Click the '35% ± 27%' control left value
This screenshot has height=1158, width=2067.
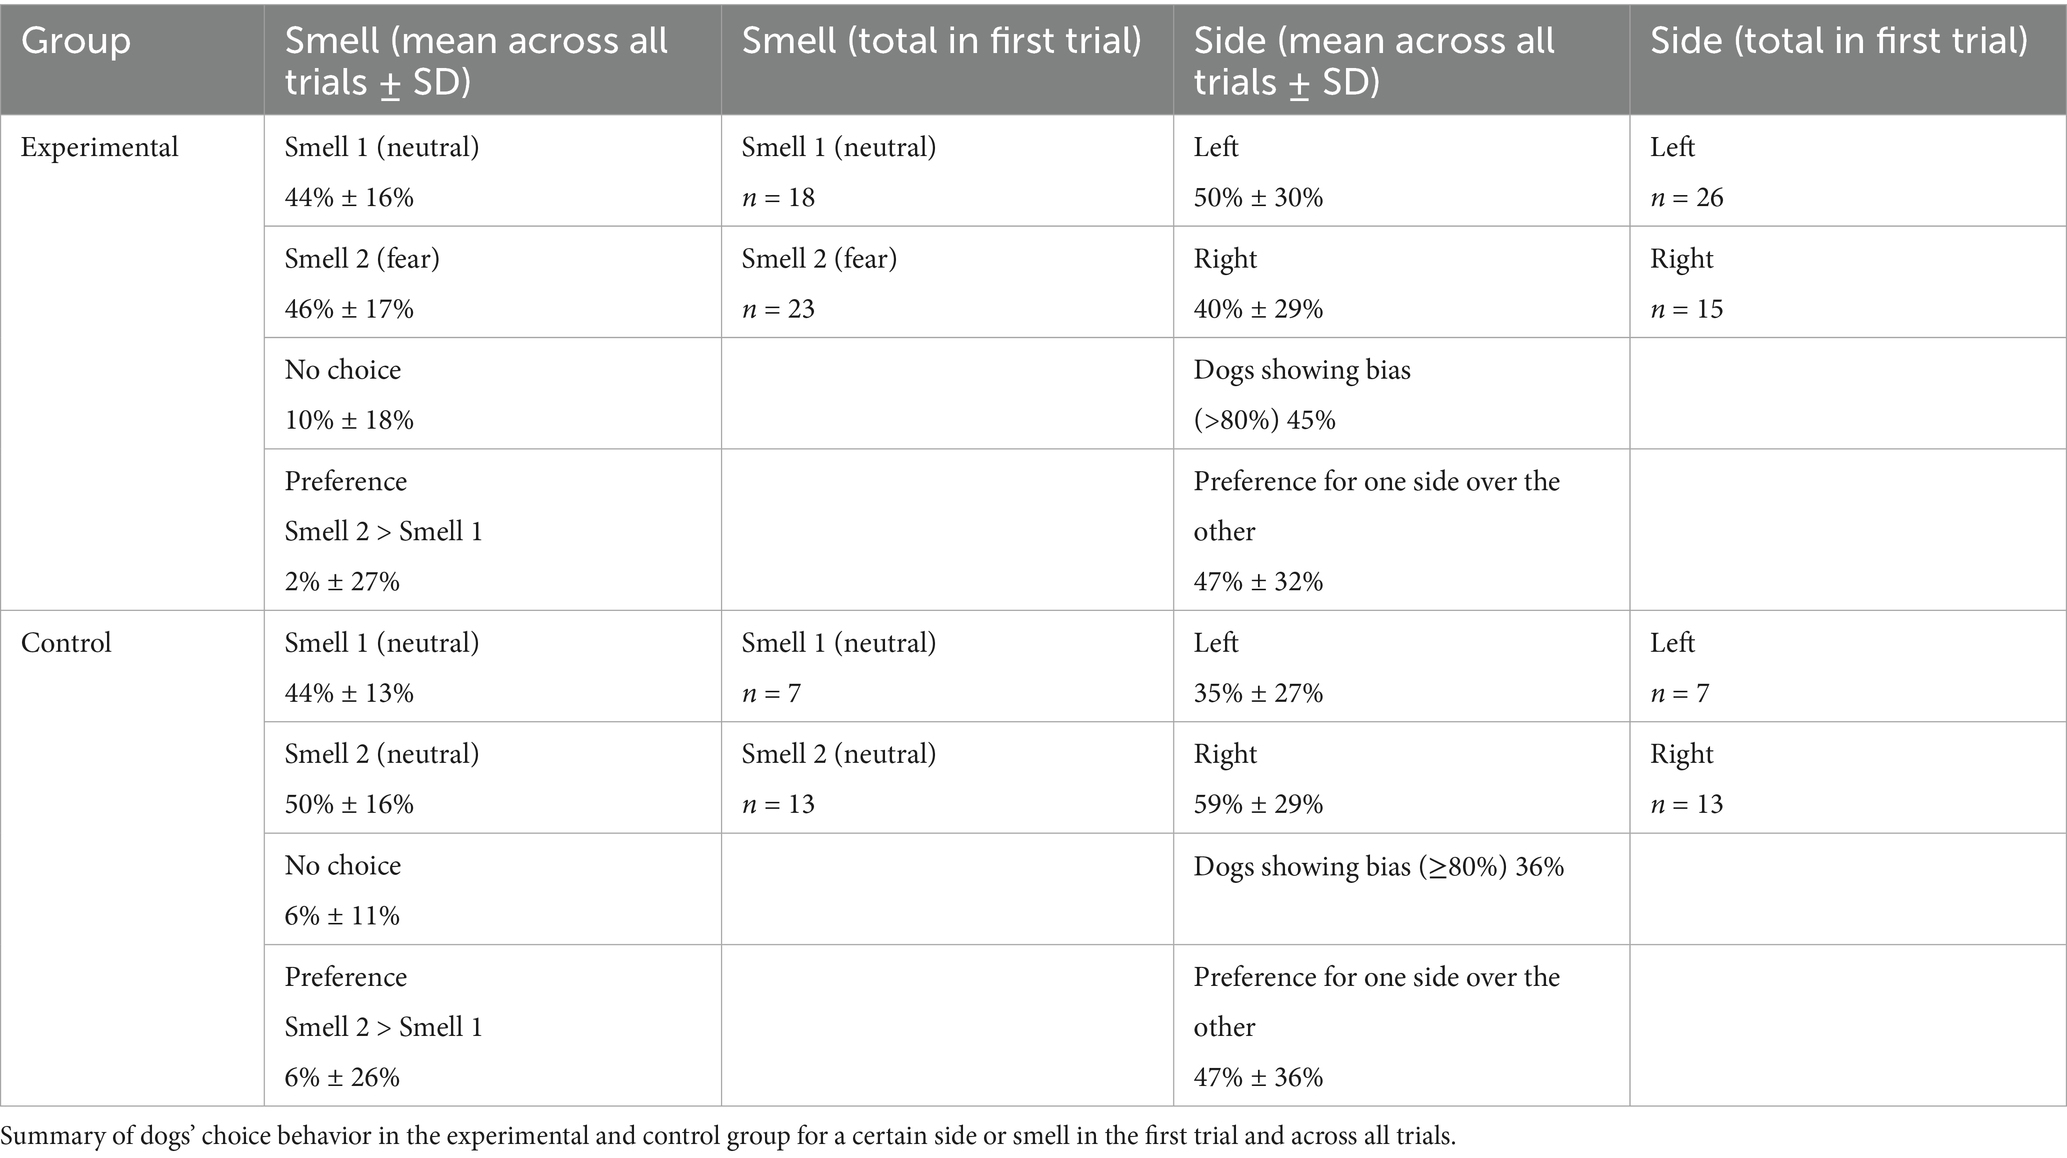(1258, 693)
